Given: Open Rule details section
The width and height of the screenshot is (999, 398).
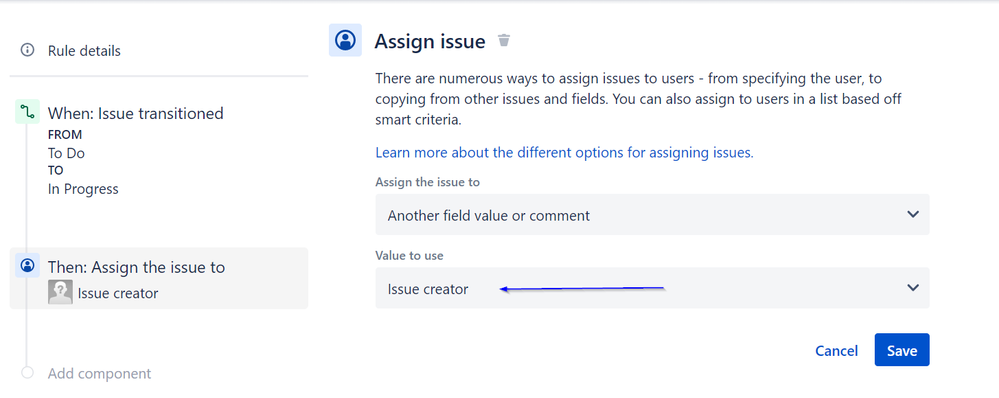Looking at the screenshot, I should 84,51.
